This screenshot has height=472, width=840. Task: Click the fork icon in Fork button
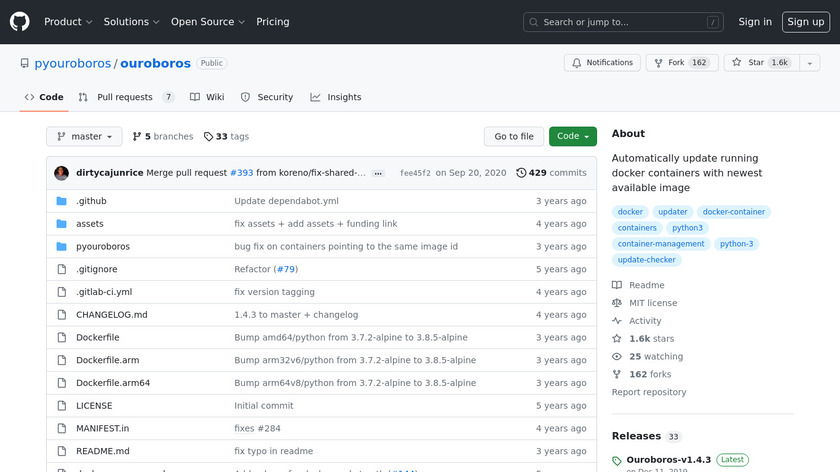point(658,63)
